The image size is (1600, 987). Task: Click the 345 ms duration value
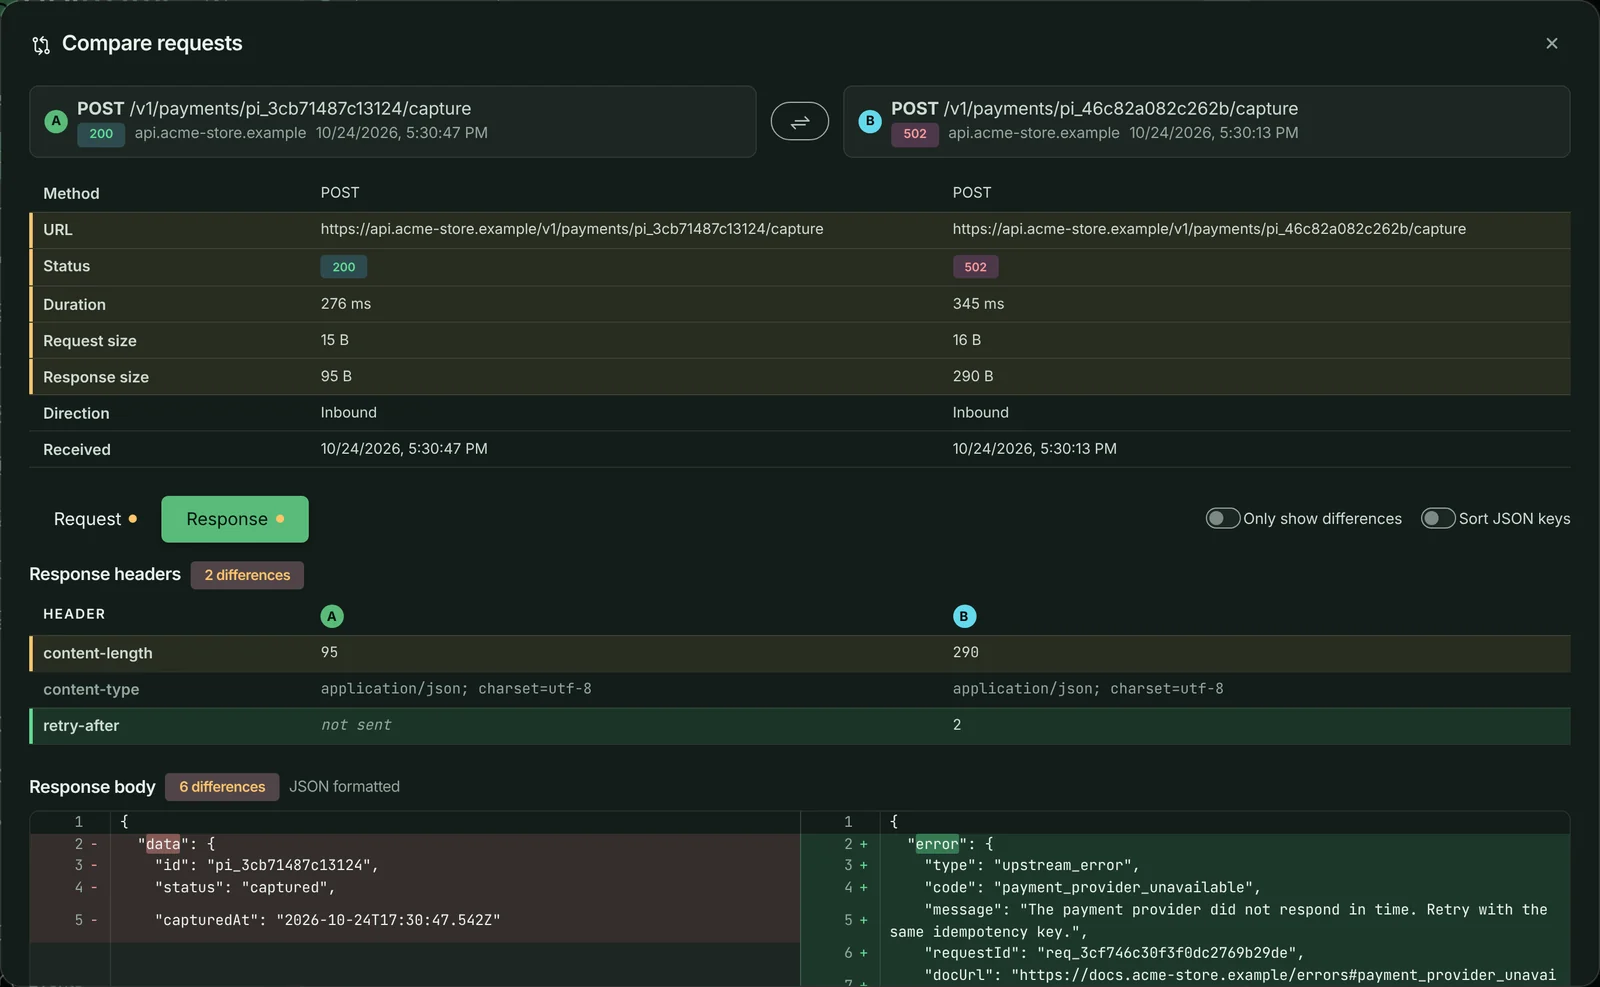tap(978, 304)
